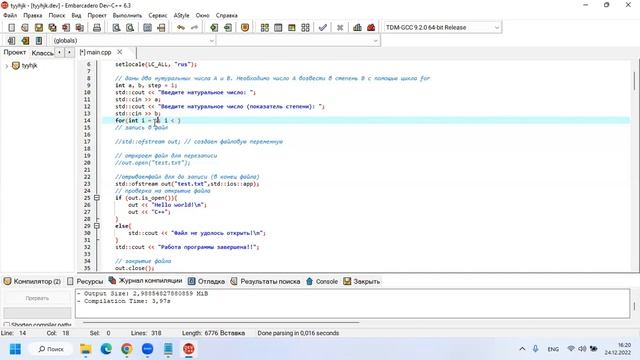Click the ENG language indicator
The image size is (640, 360).
553,349
